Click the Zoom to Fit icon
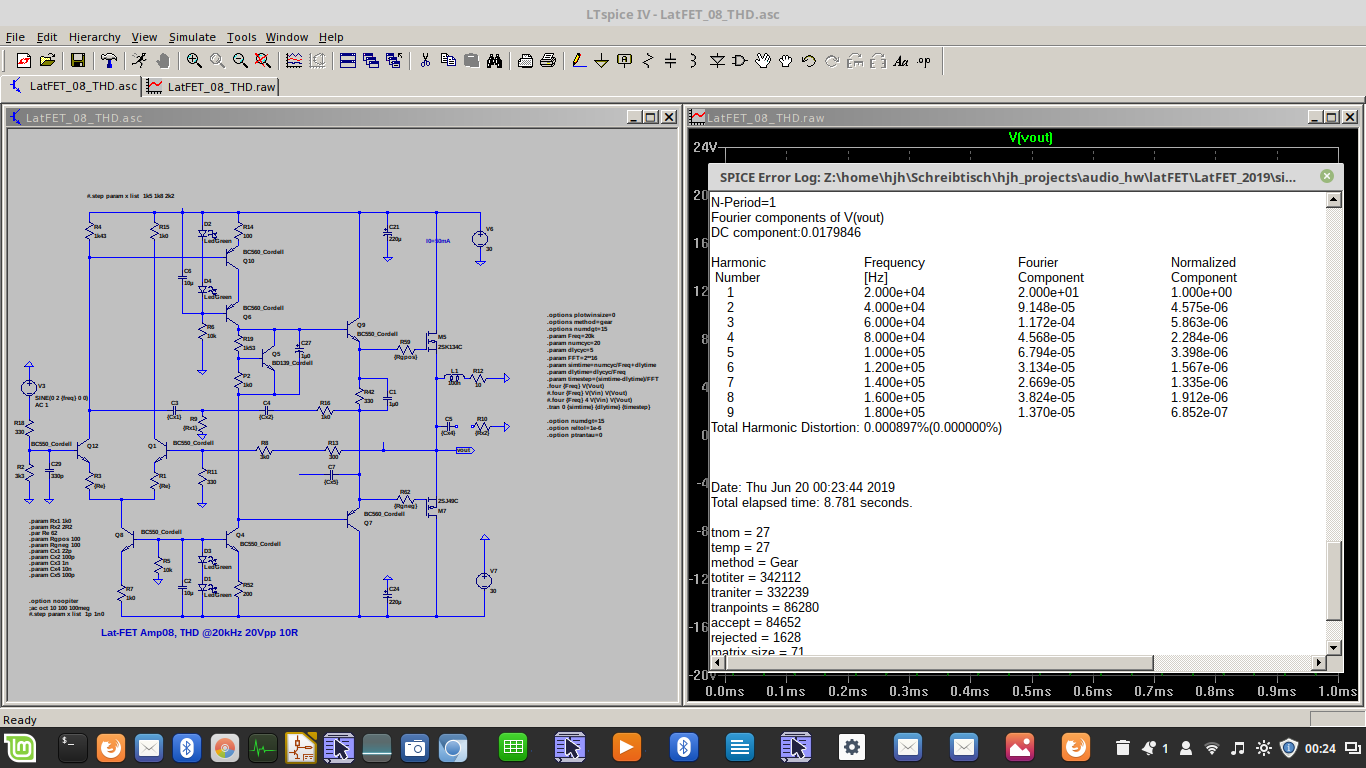 tap(263, 61)
